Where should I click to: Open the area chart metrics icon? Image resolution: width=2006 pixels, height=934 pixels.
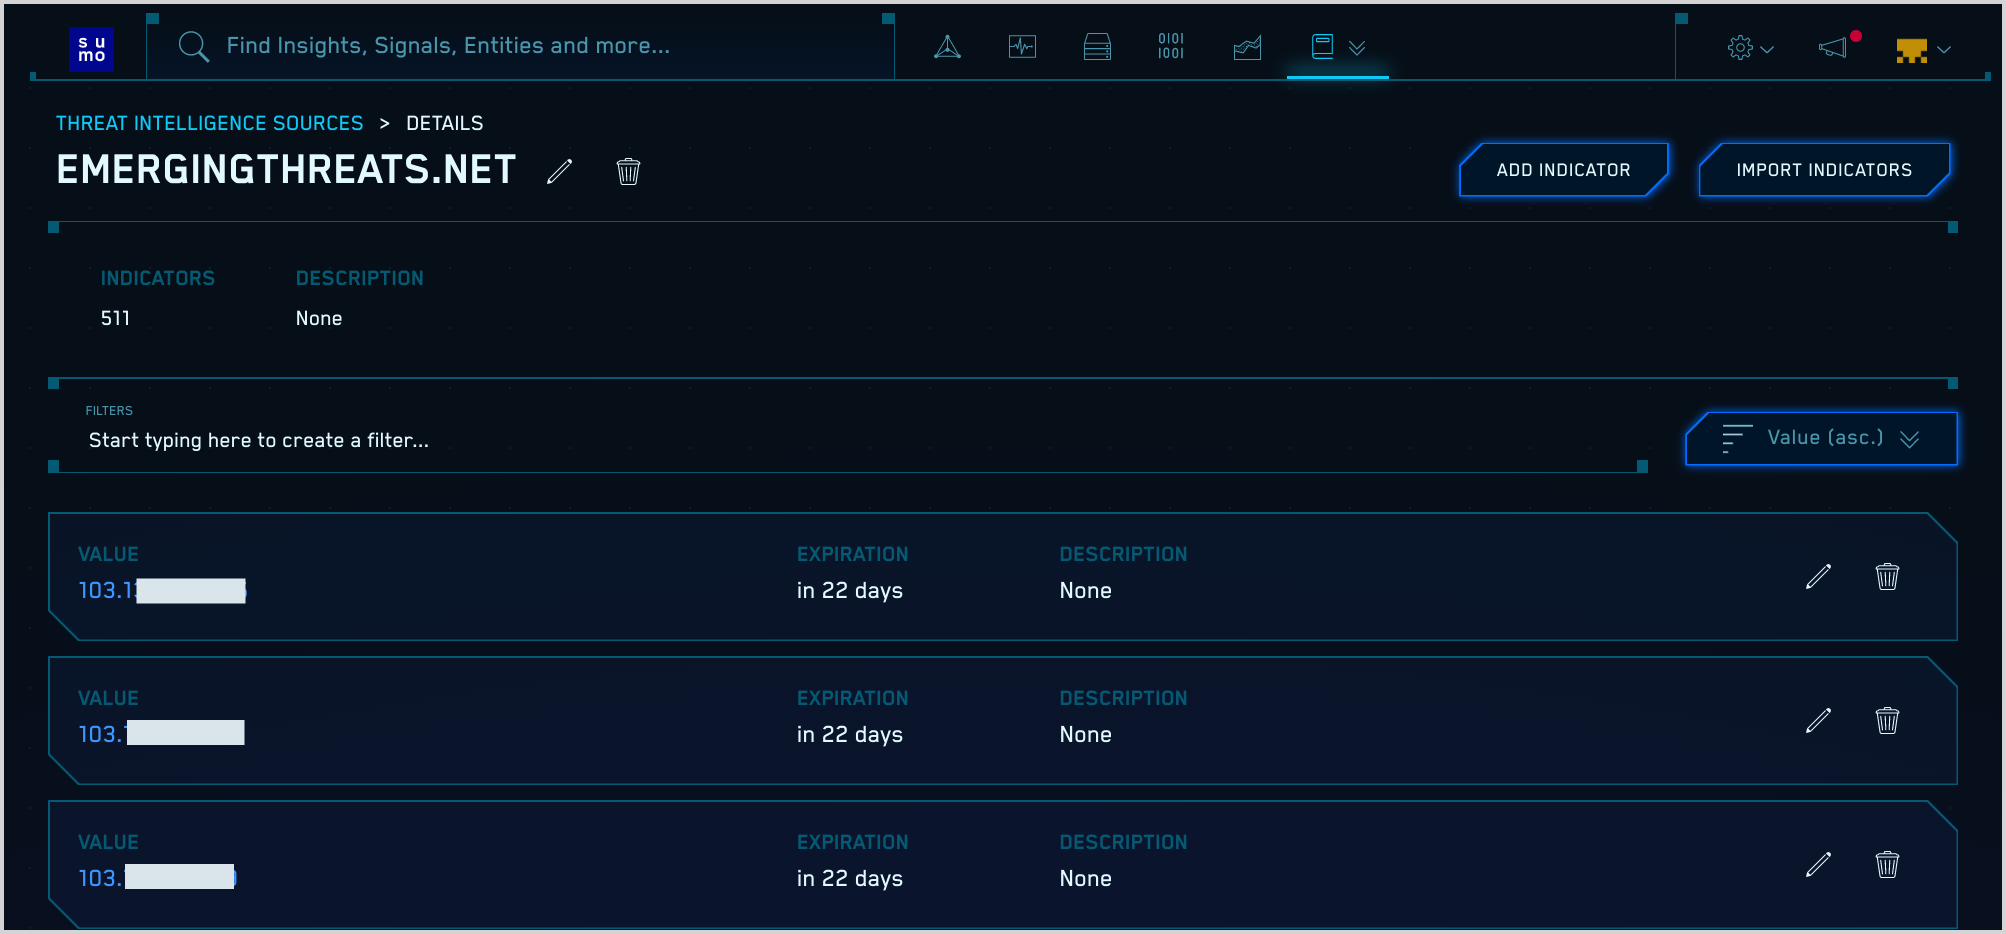pos(1247,47)
